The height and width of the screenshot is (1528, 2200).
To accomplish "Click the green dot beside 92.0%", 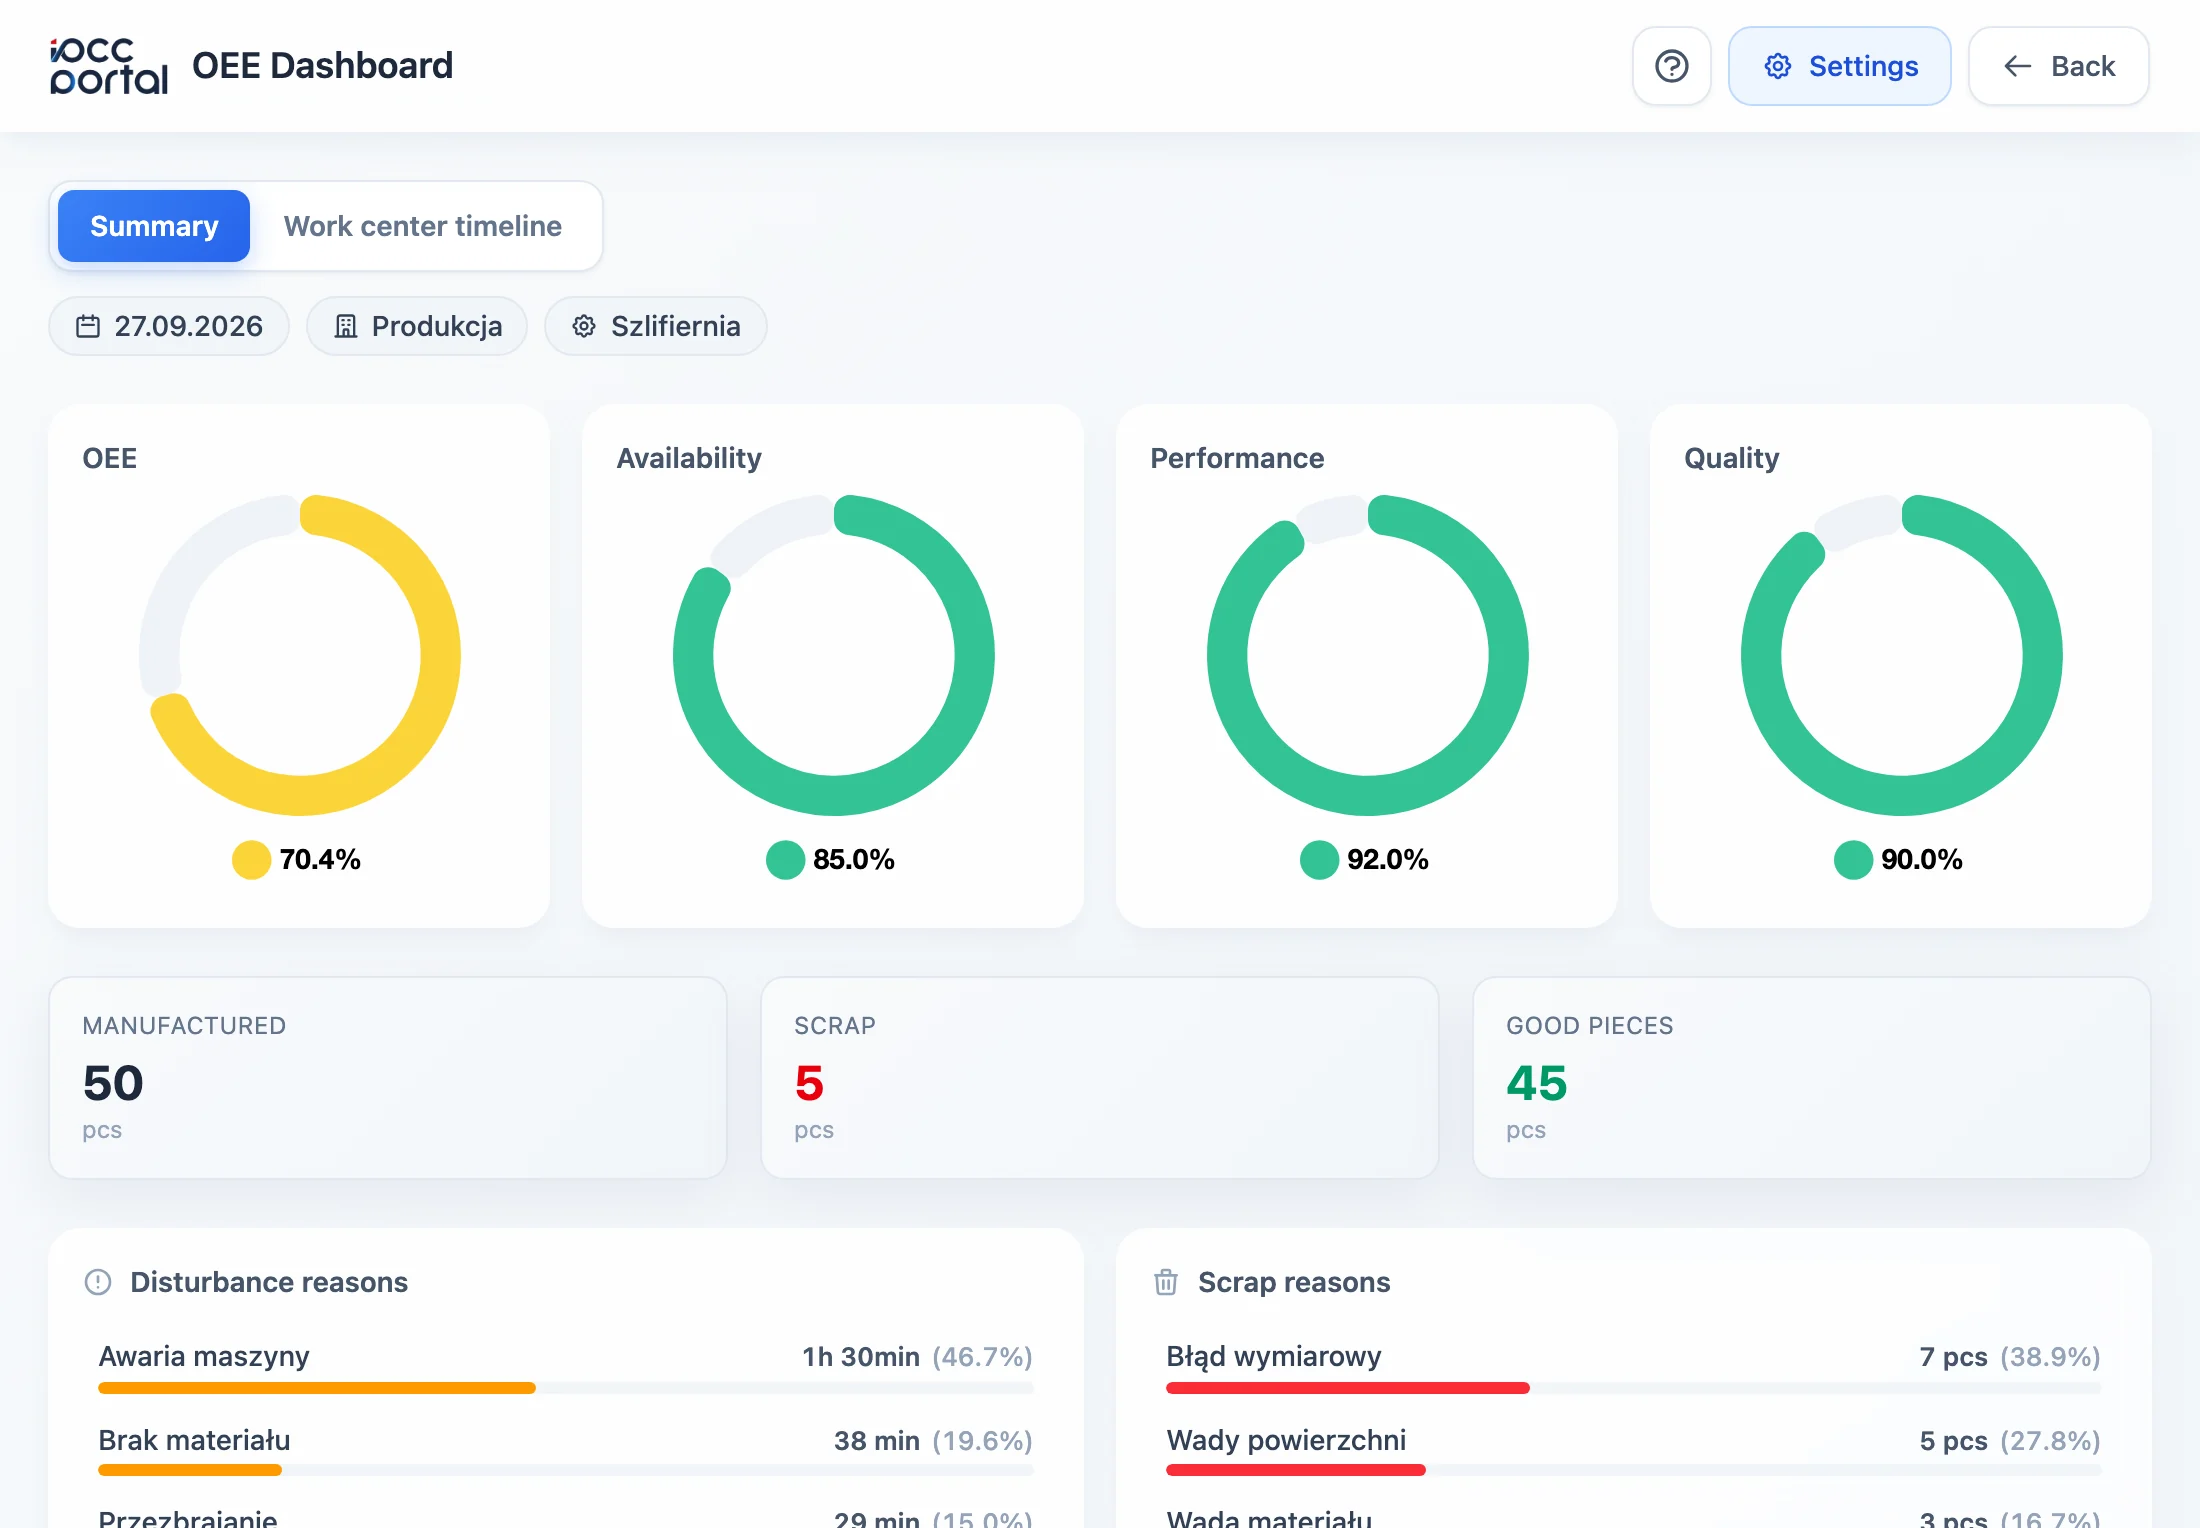I will tap(1319, 859).
